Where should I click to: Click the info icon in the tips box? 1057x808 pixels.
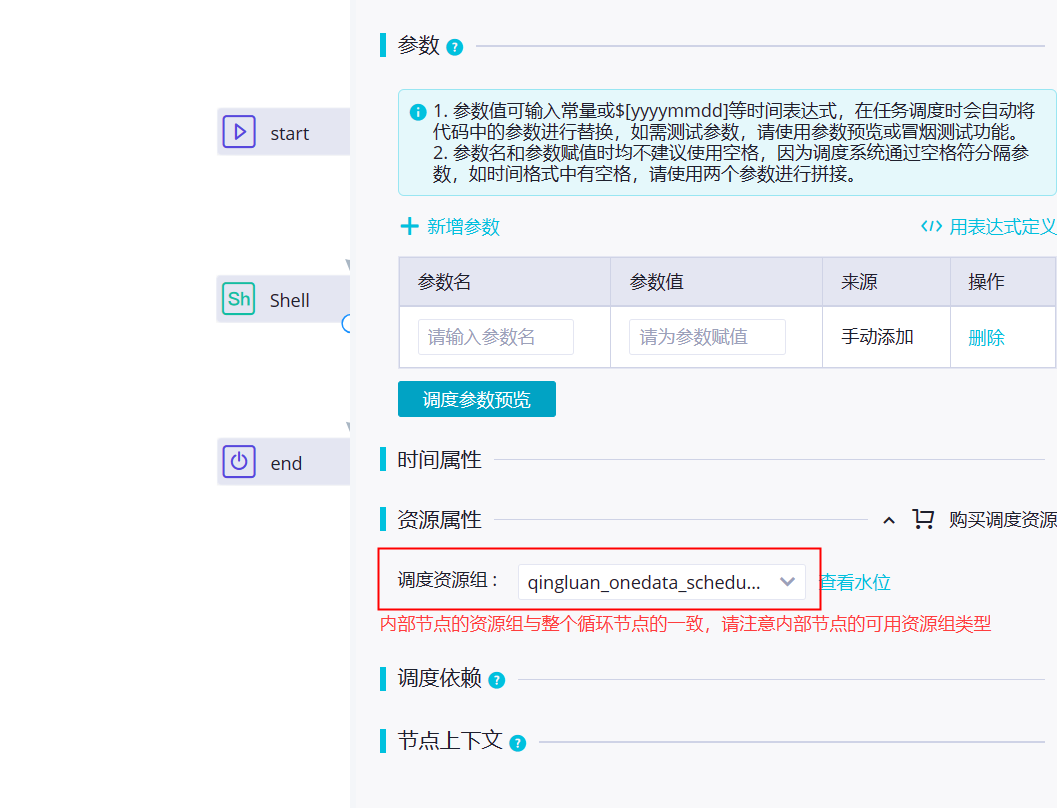pyautogui.click(x=418, y=112)
